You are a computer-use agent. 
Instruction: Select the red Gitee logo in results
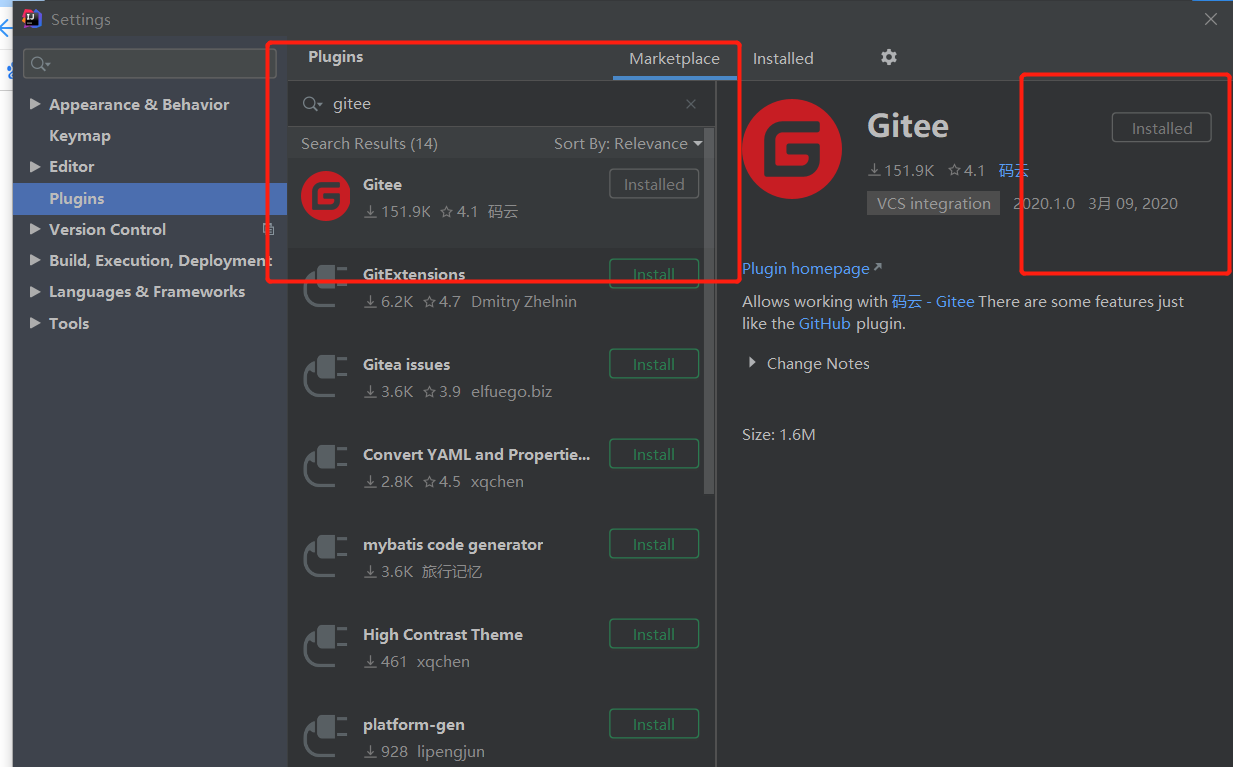[326, 196]
